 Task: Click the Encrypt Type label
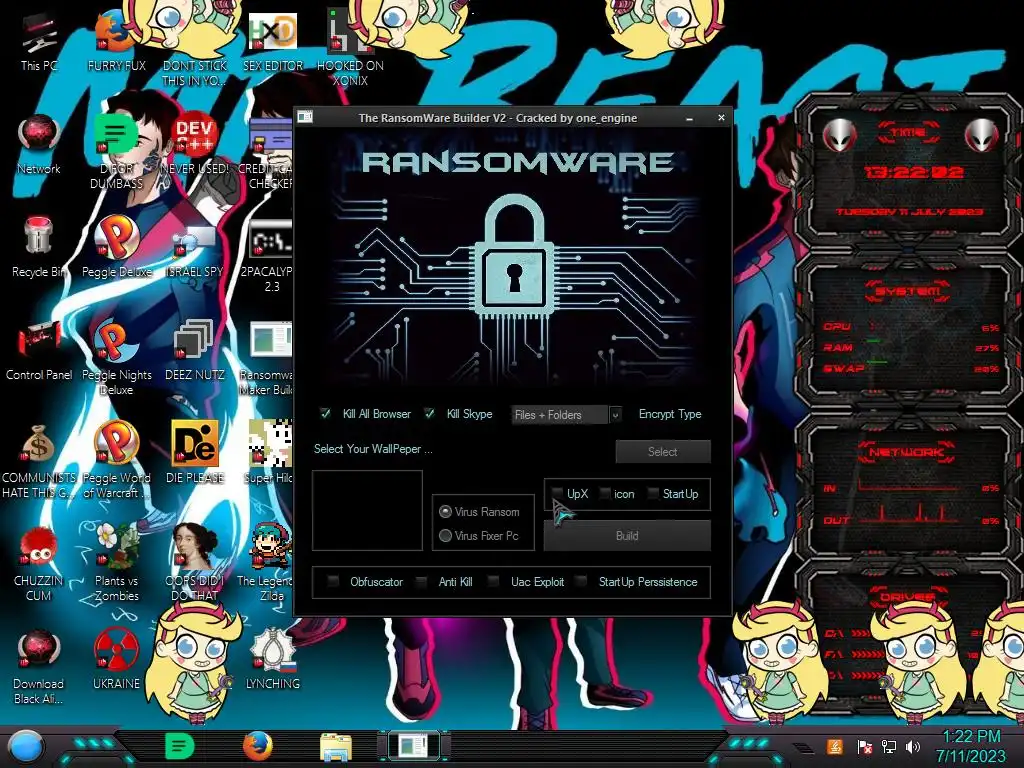tap(670, 414)
